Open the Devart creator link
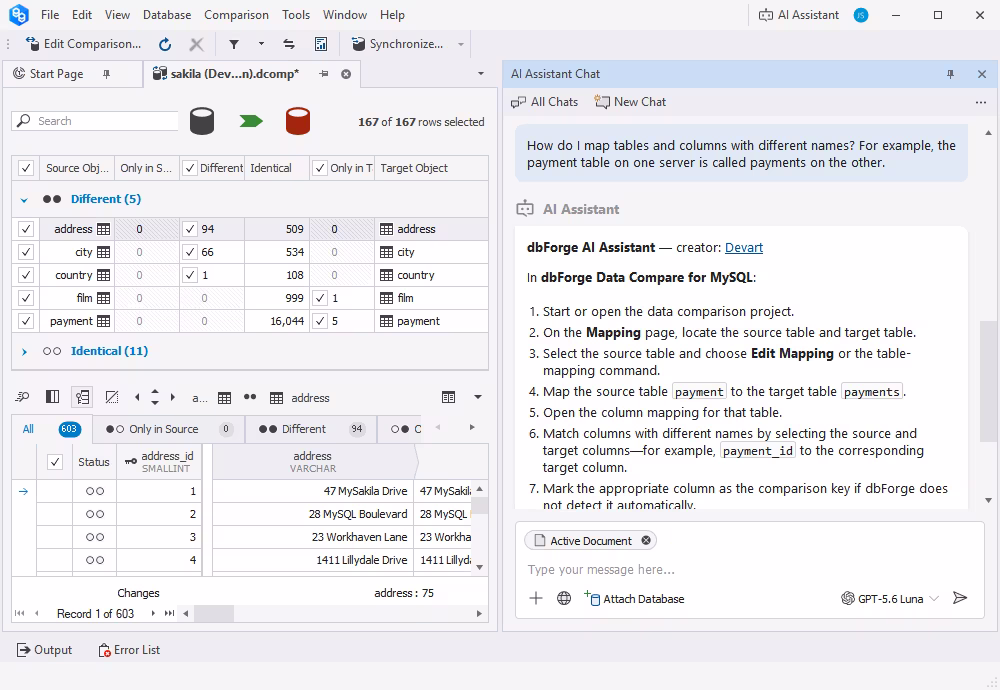1000x690 pixels. (x=744, y=247)
